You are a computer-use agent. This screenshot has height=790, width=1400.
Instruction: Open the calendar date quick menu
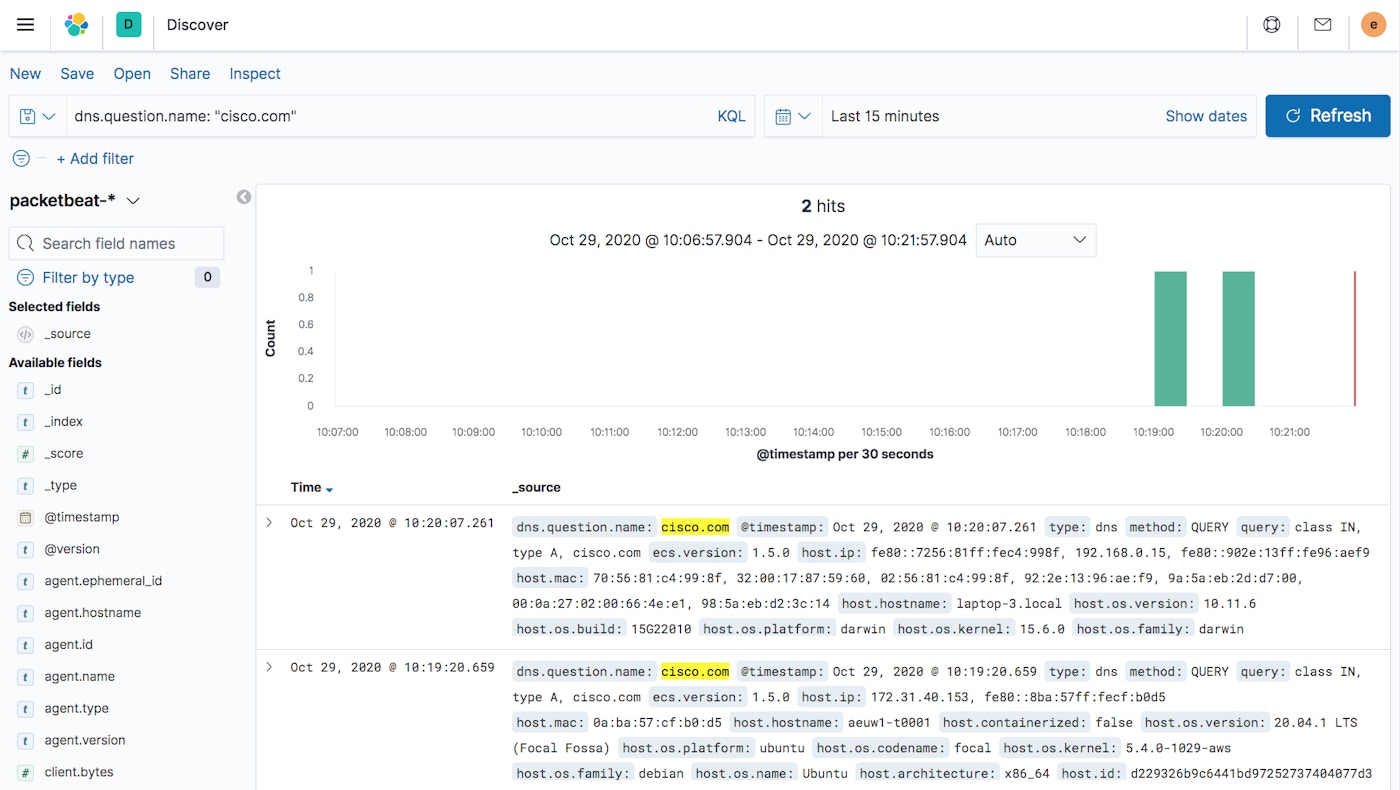(793, 116)
